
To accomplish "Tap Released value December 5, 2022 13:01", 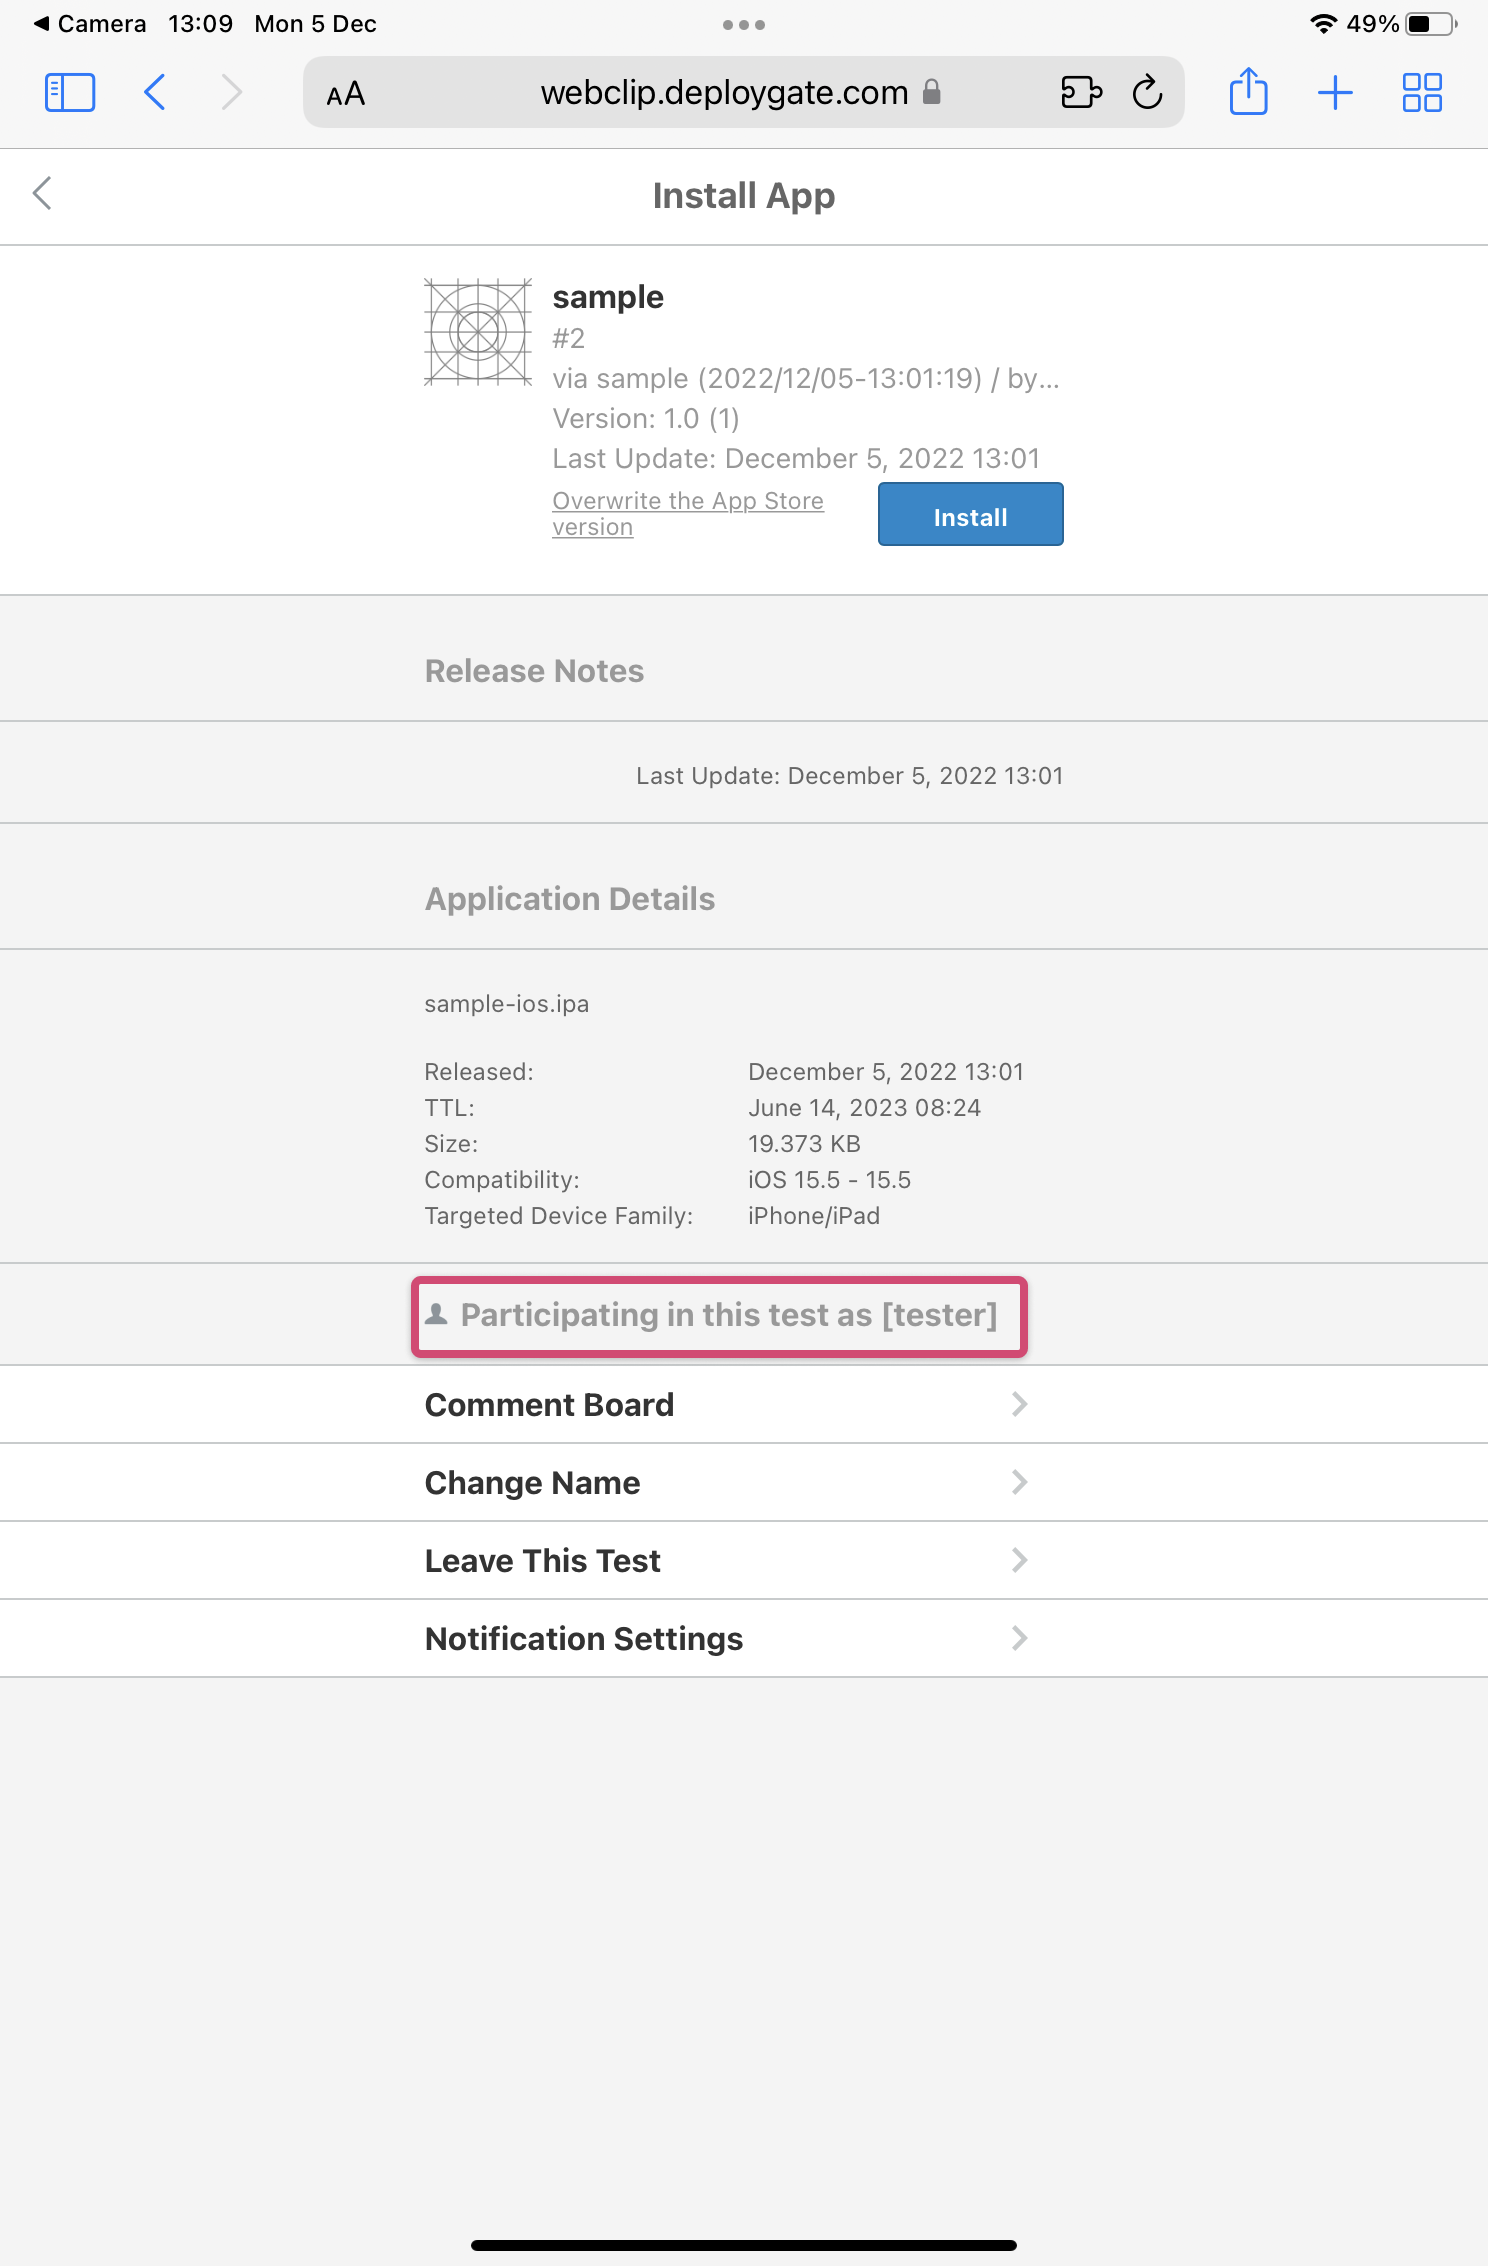I will (886, 1072).
